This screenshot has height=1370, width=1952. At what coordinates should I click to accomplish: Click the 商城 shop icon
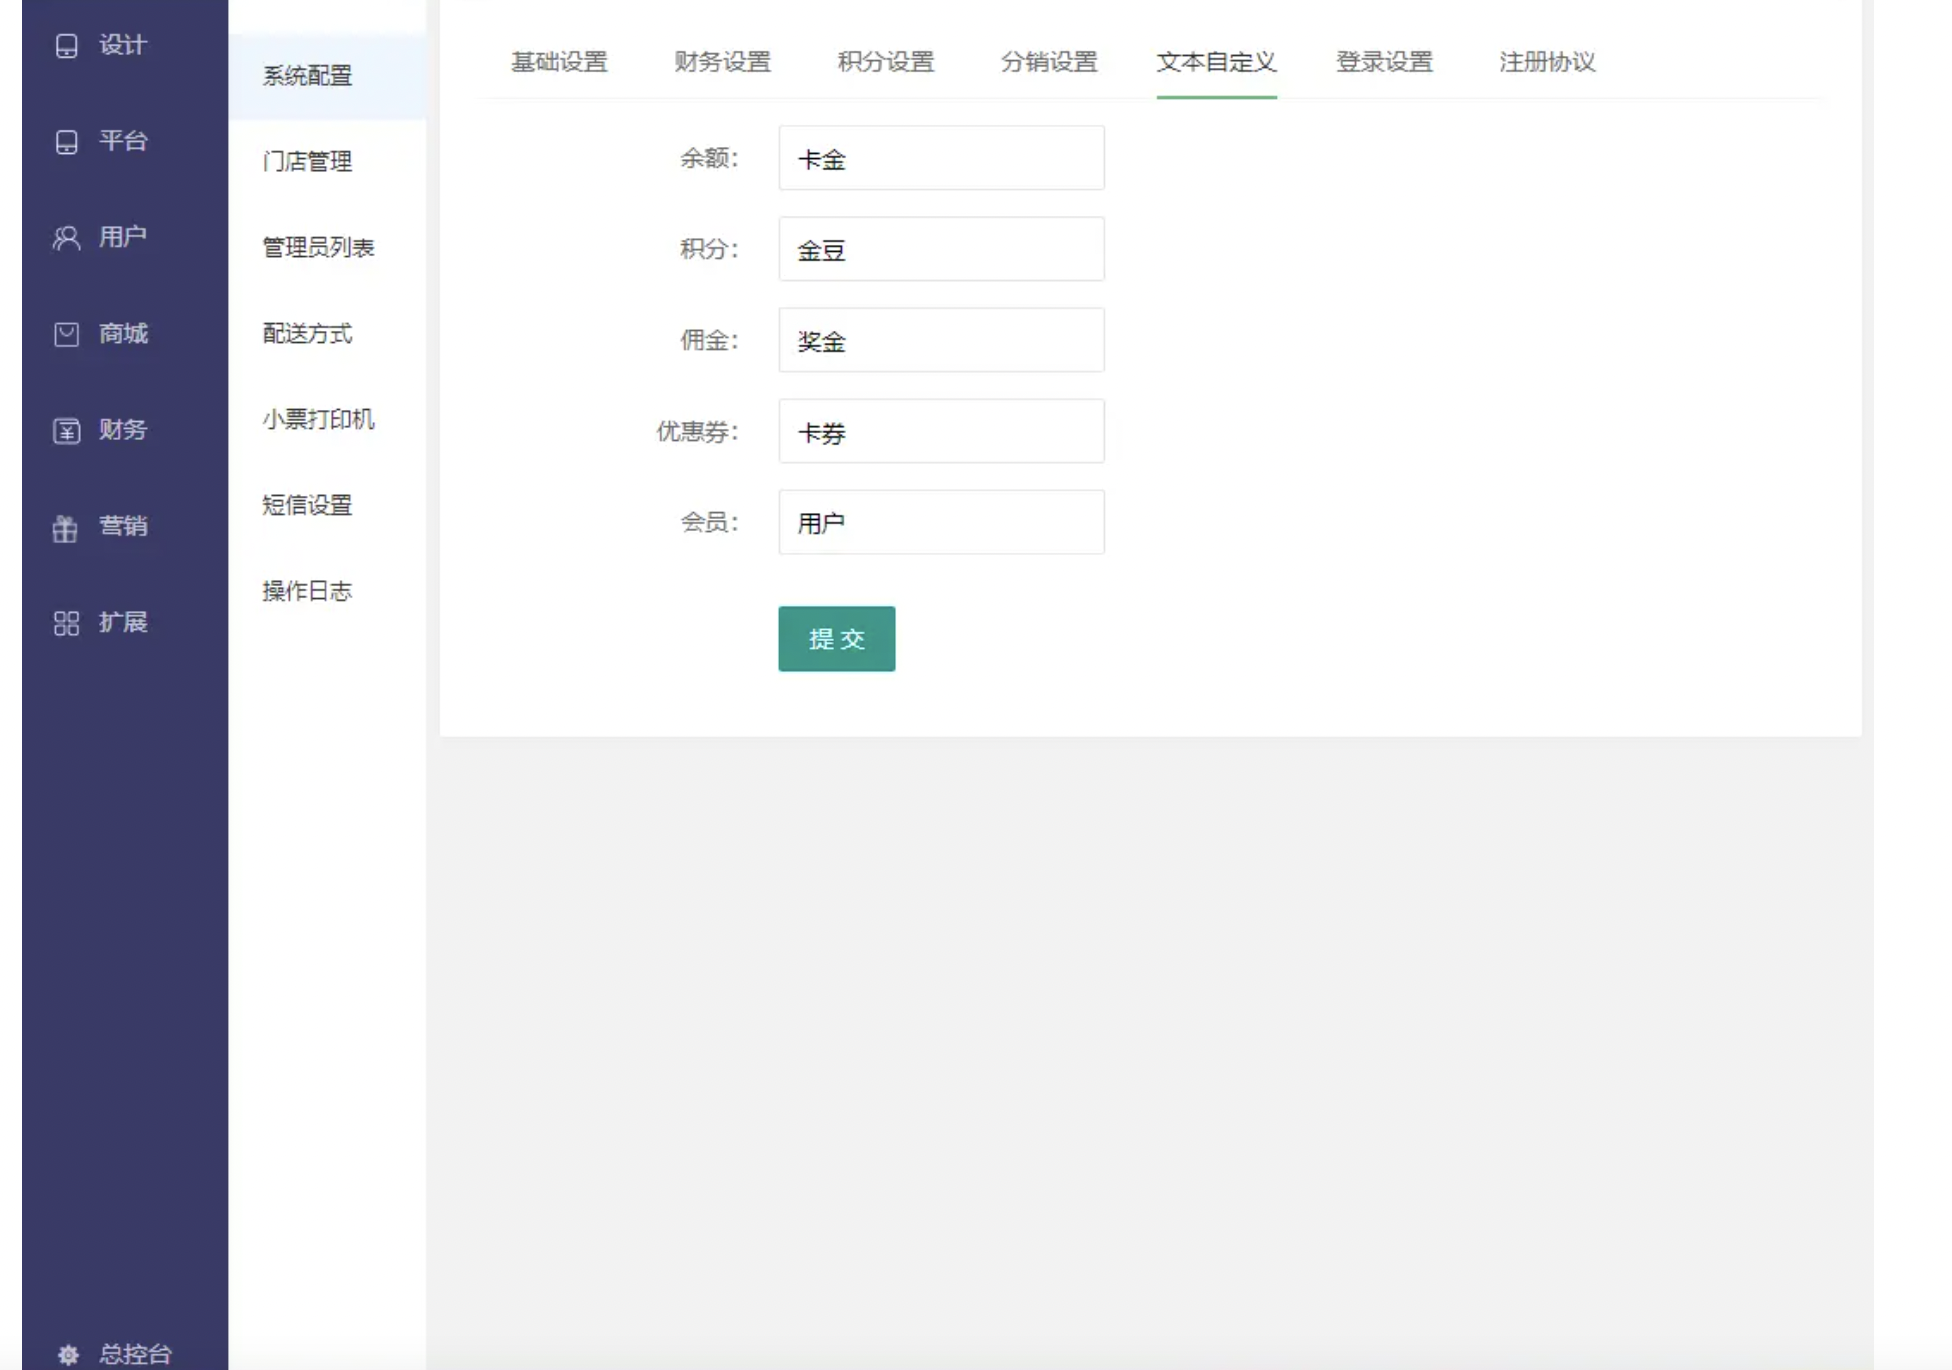click(x=66, y=334)
